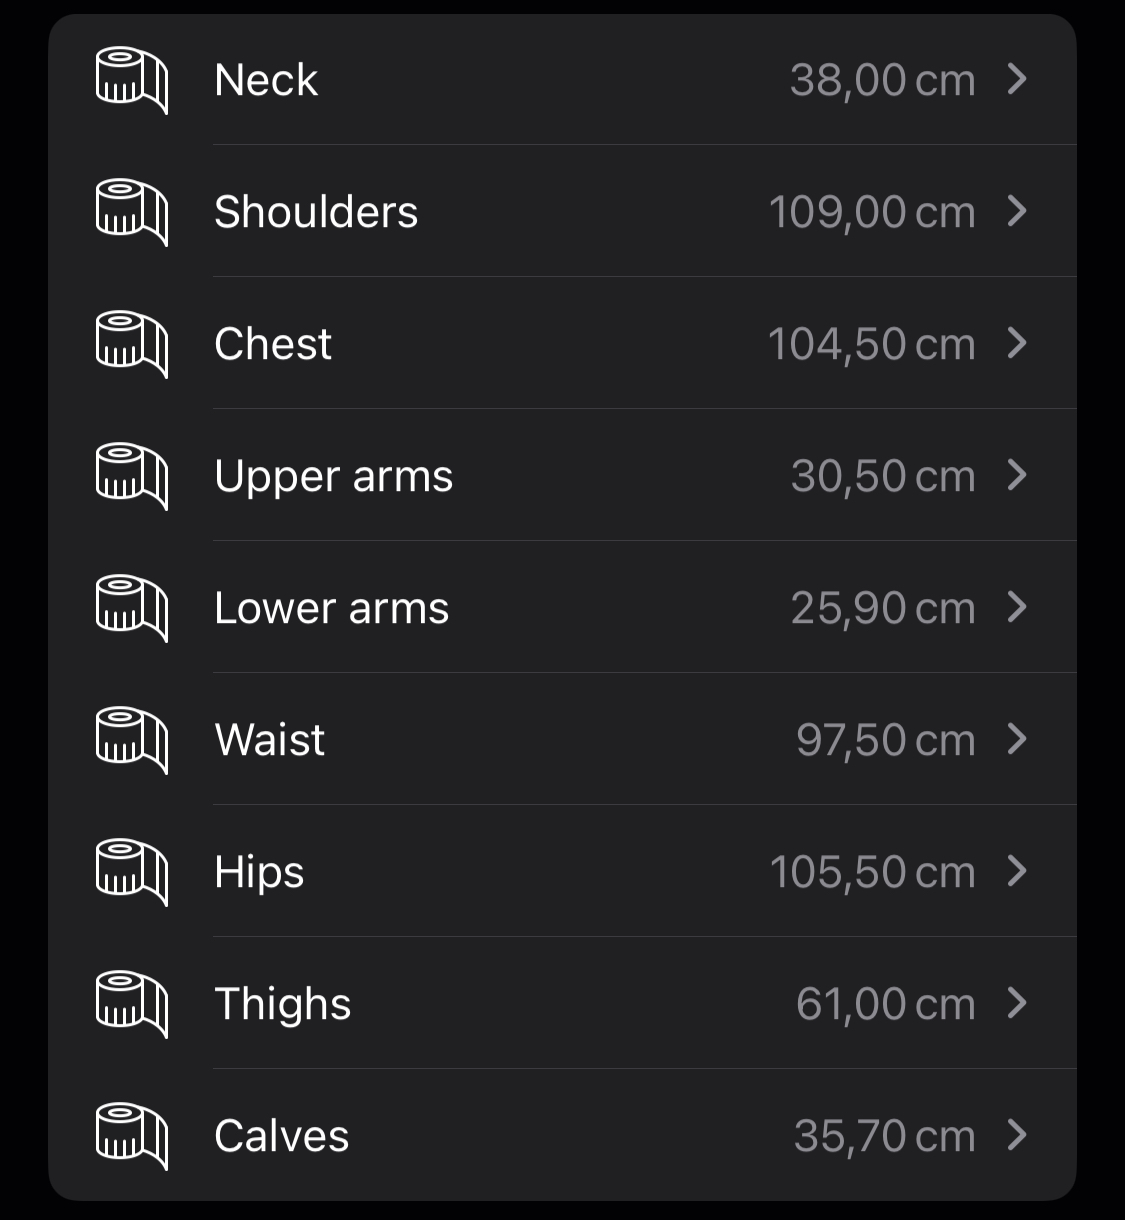Click the tape measure icon beside Waist
The image size is (1125, 1220).
(x=131, y=740)
